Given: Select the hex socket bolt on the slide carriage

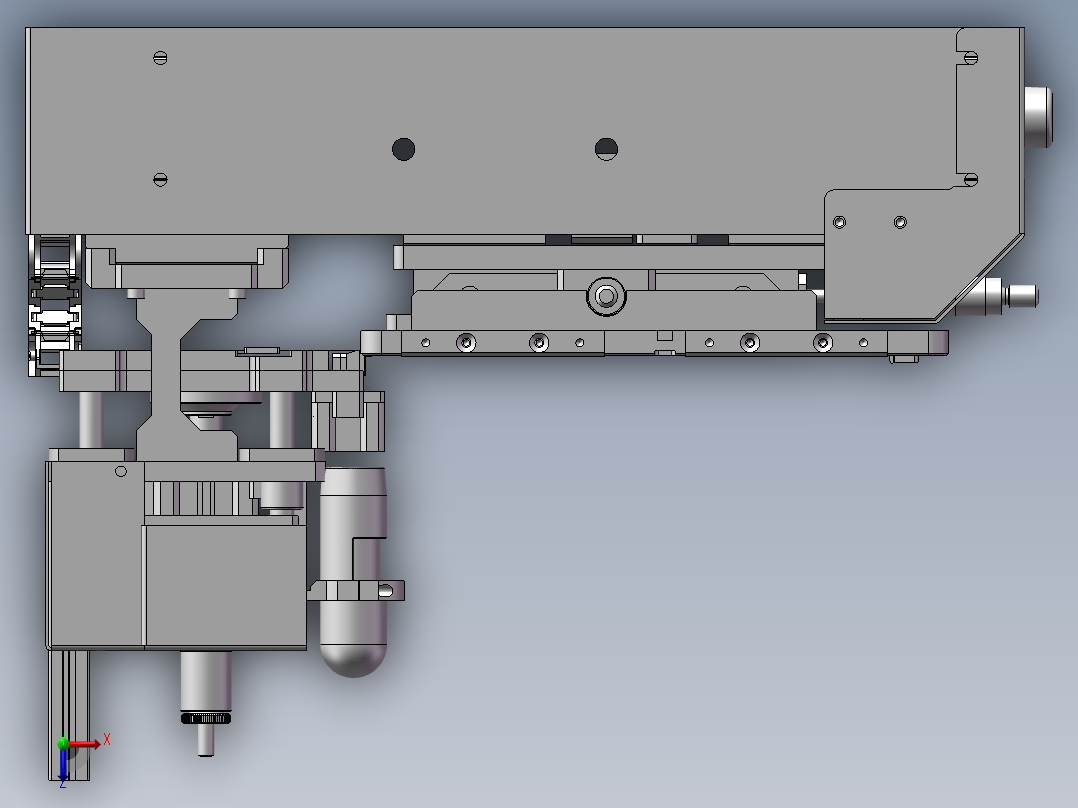Looking at the screenshot, I should click(606, 296).
